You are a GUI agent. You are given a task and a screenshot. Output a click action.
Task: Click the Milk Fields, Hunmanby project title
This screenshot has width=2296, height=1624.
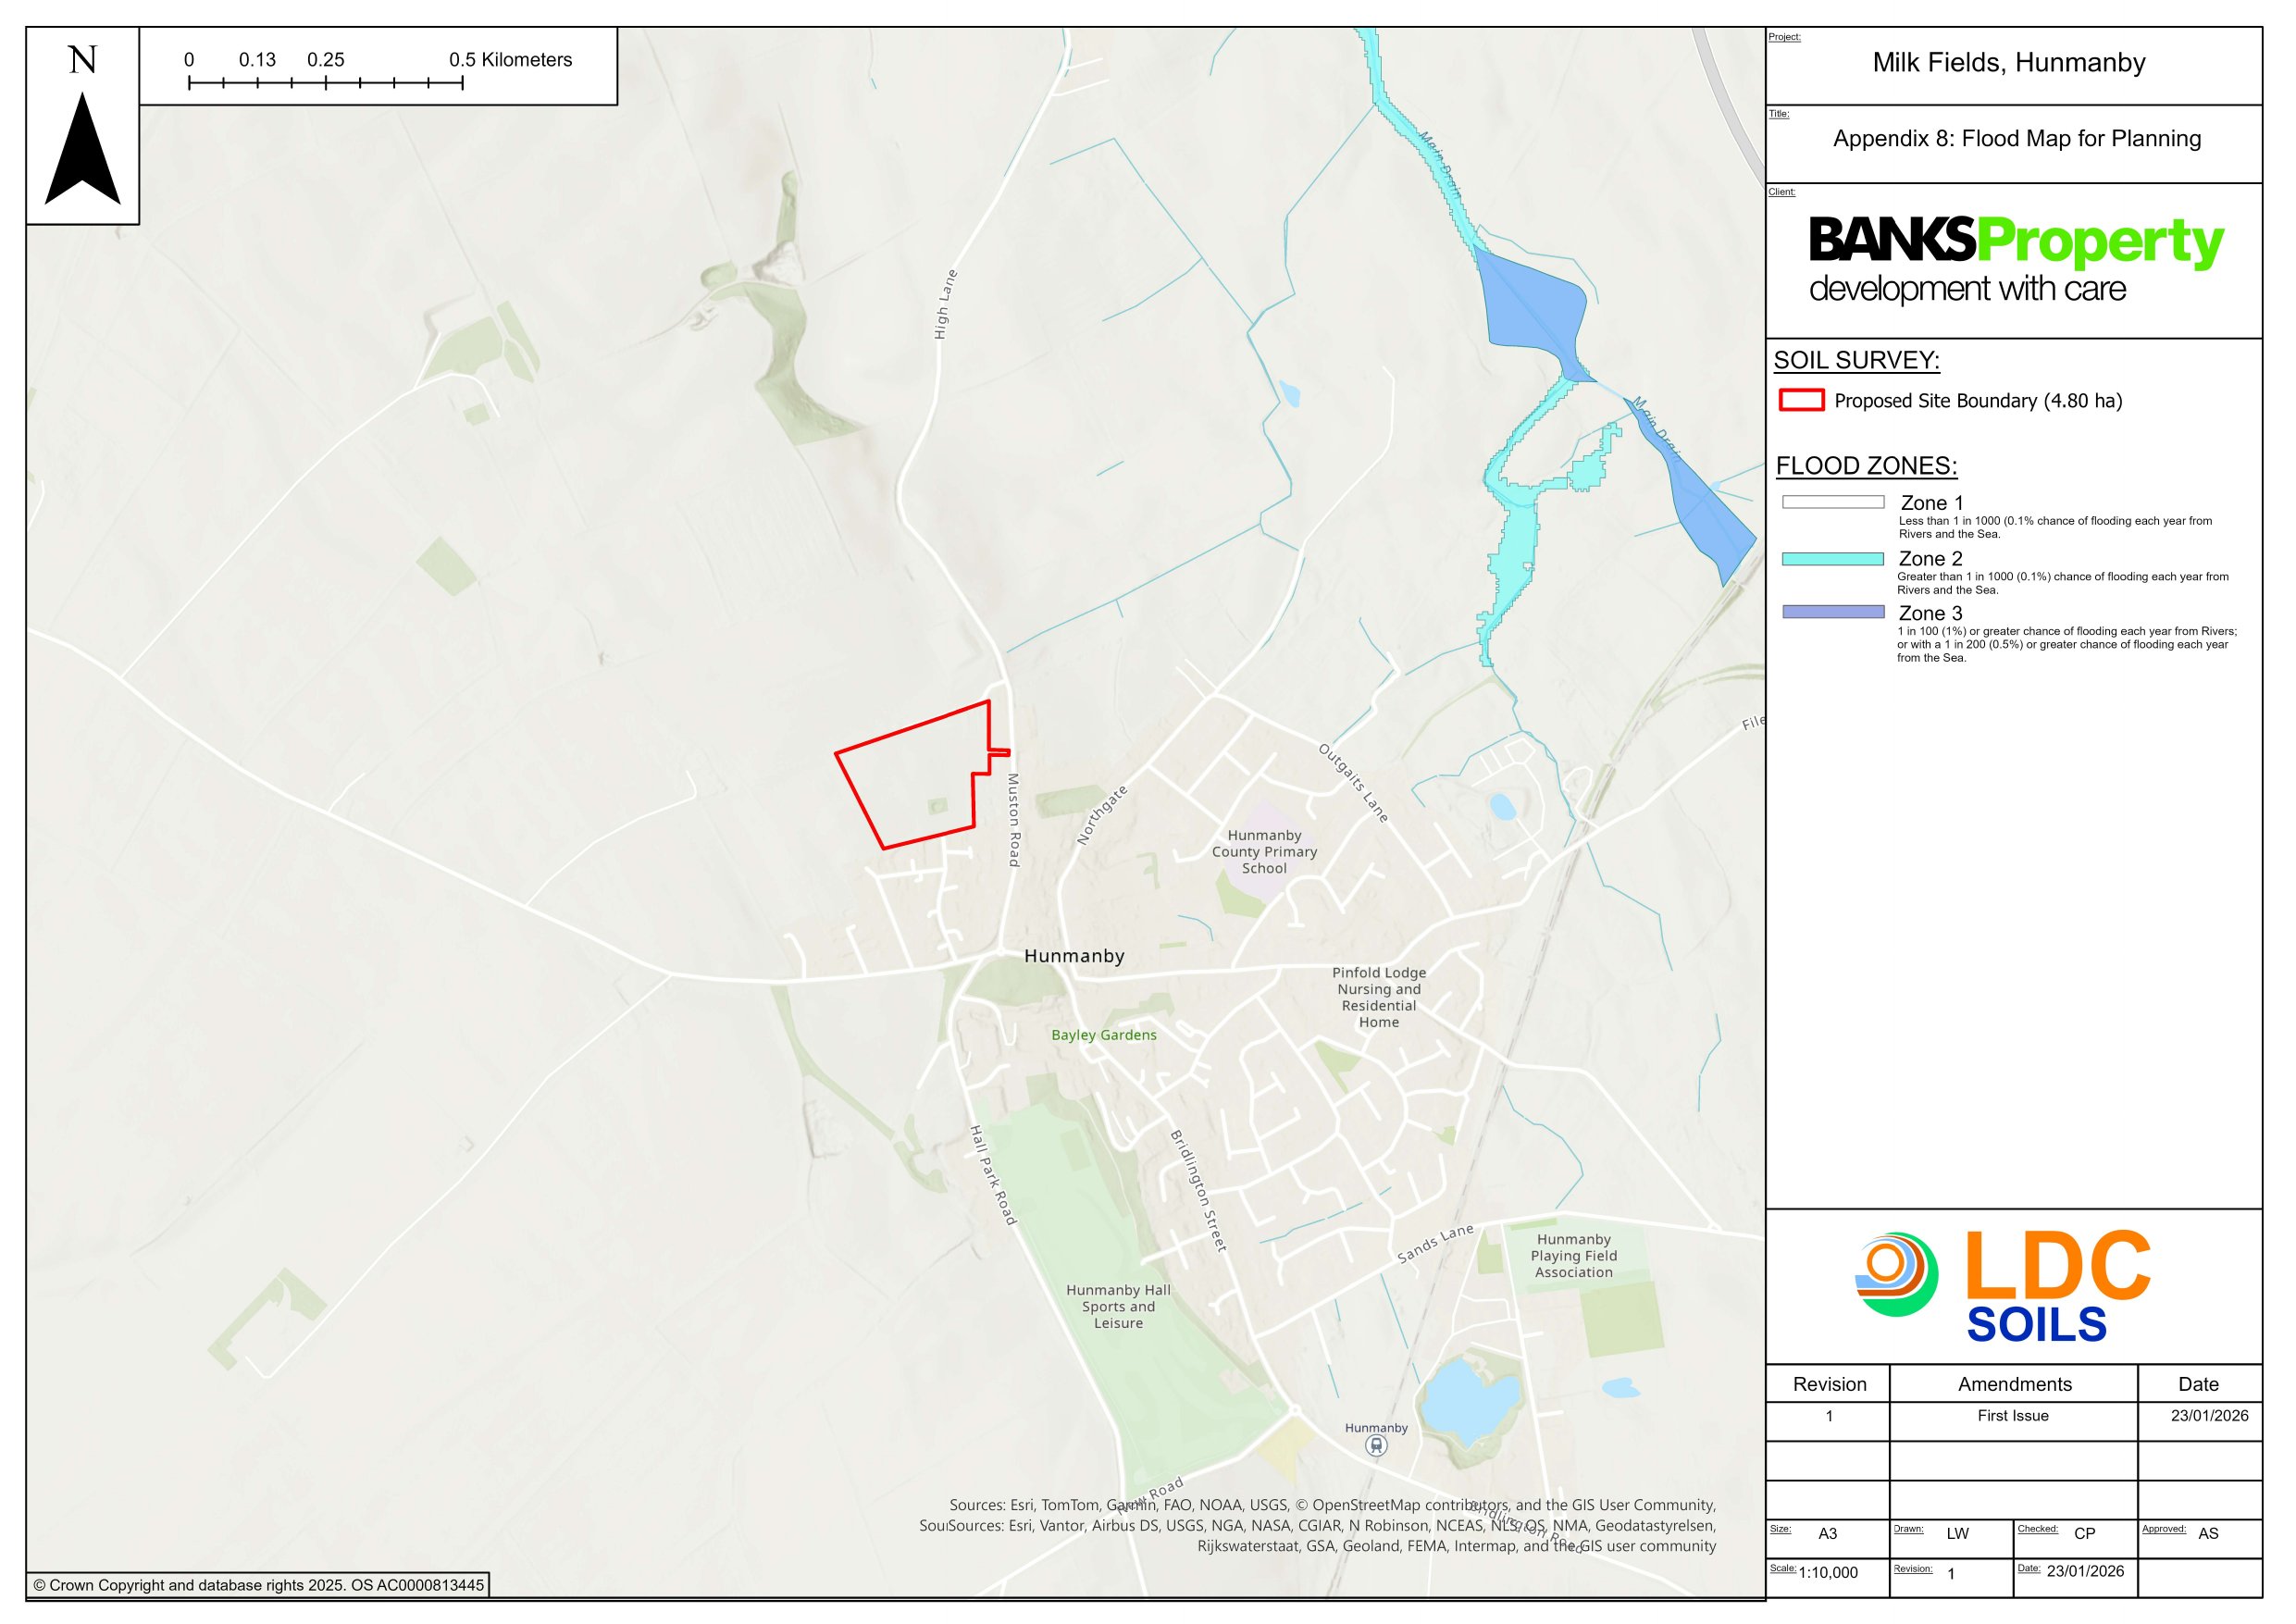2008,63
